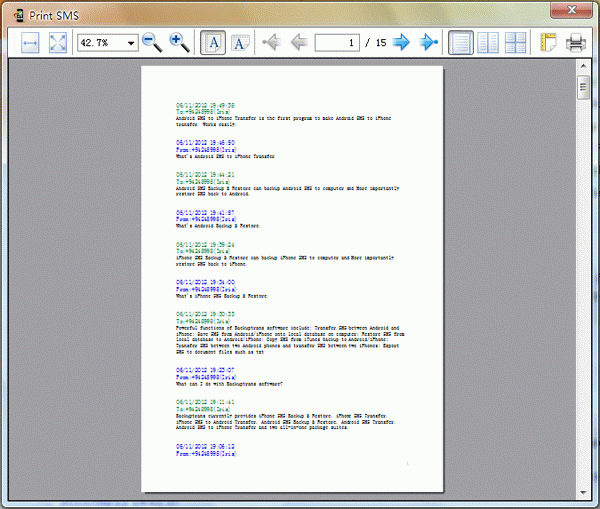Viewport: 600px width, 509px height.
Task: Toggle the smaller text A button
Action: coord(240,43)
